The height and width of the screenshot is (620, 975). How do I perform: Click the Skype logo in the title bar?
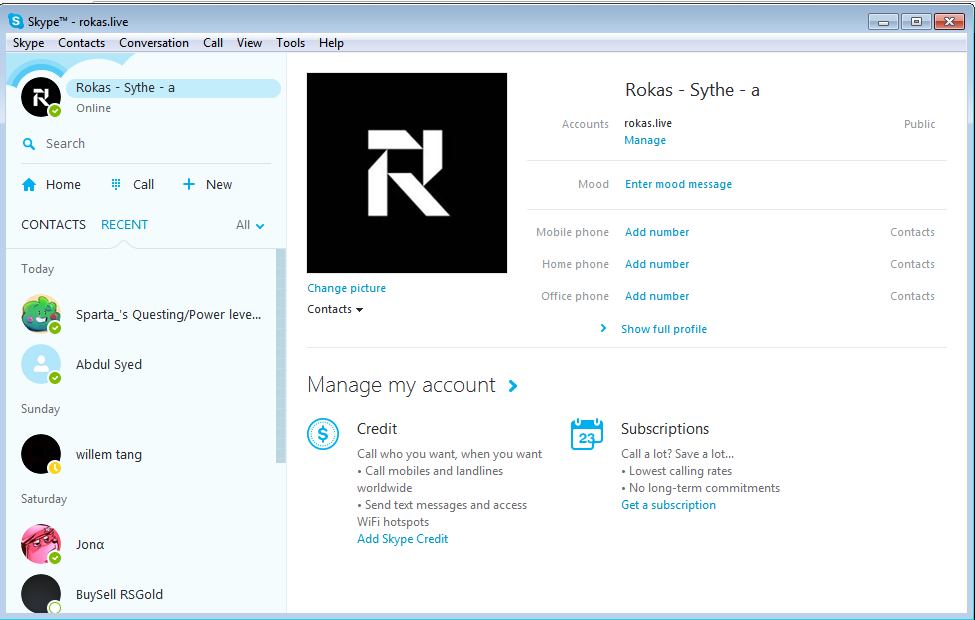click(16, 21)
